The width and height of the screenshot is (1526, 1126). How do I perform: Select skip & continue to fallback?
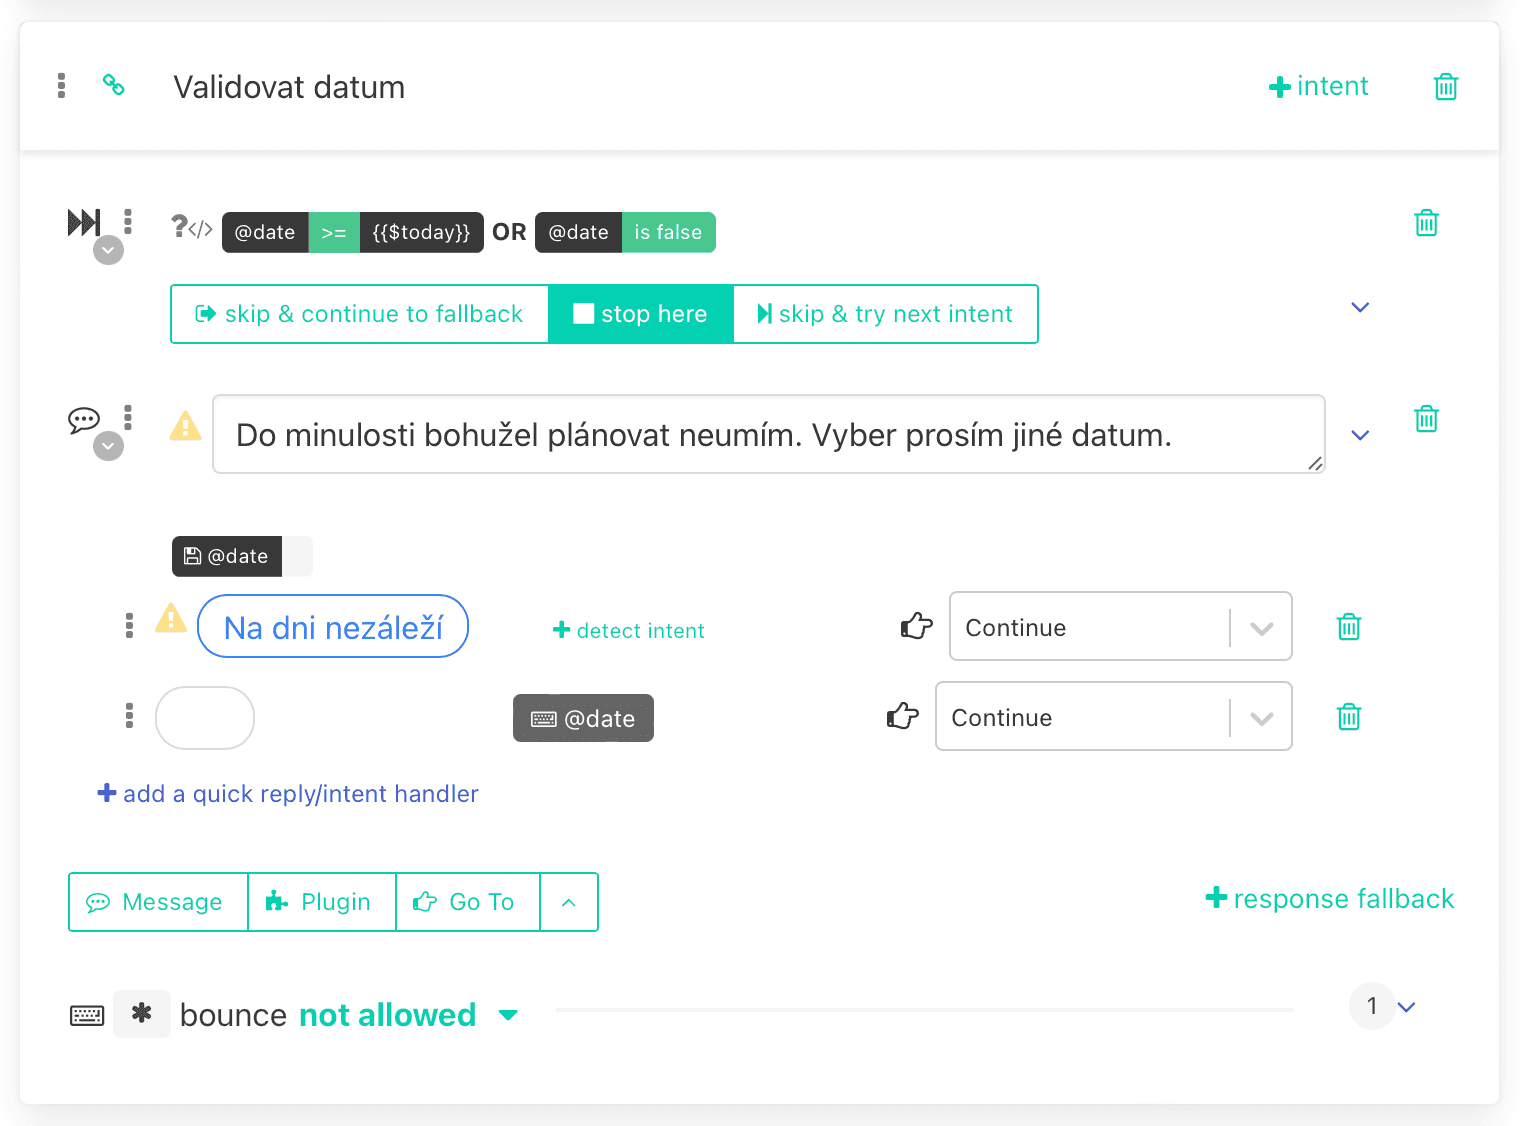tap(359, 314)
